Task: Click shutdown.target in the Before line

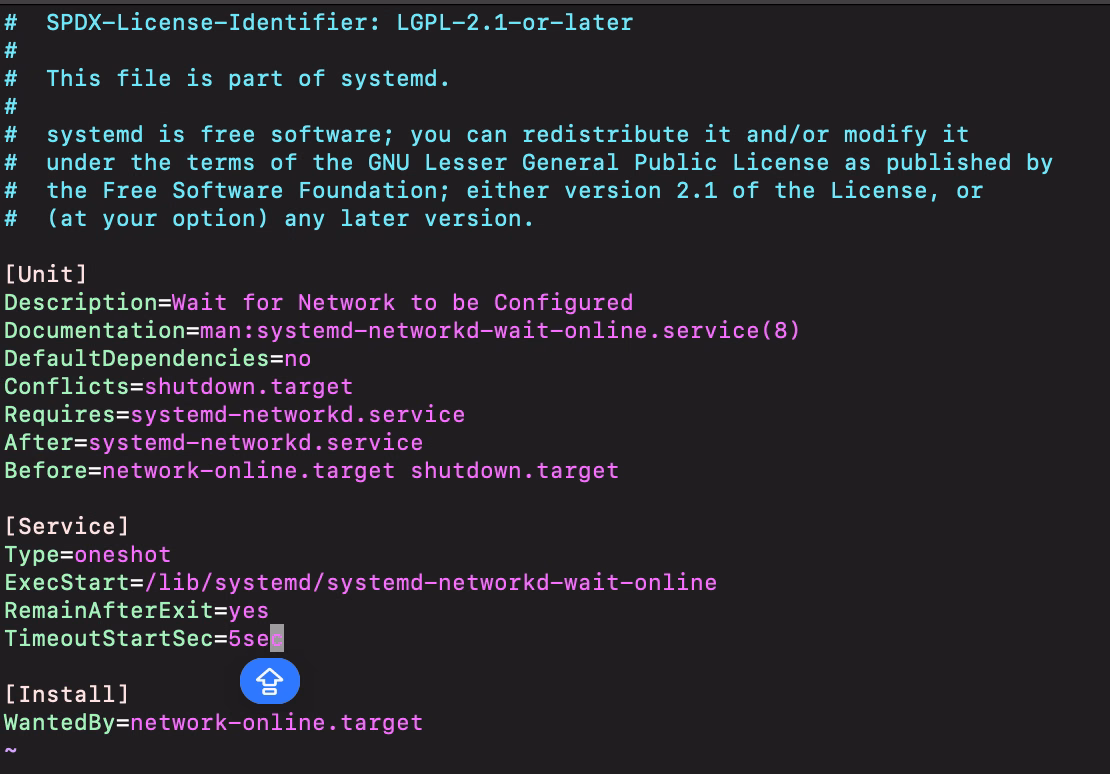Action: [515, 471]
